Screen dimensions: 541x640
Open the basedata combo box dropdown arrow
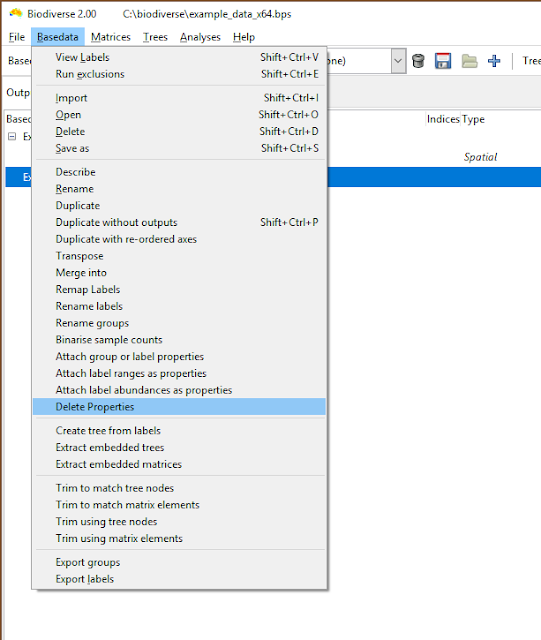pyautogui.click(x=398, y=61)
